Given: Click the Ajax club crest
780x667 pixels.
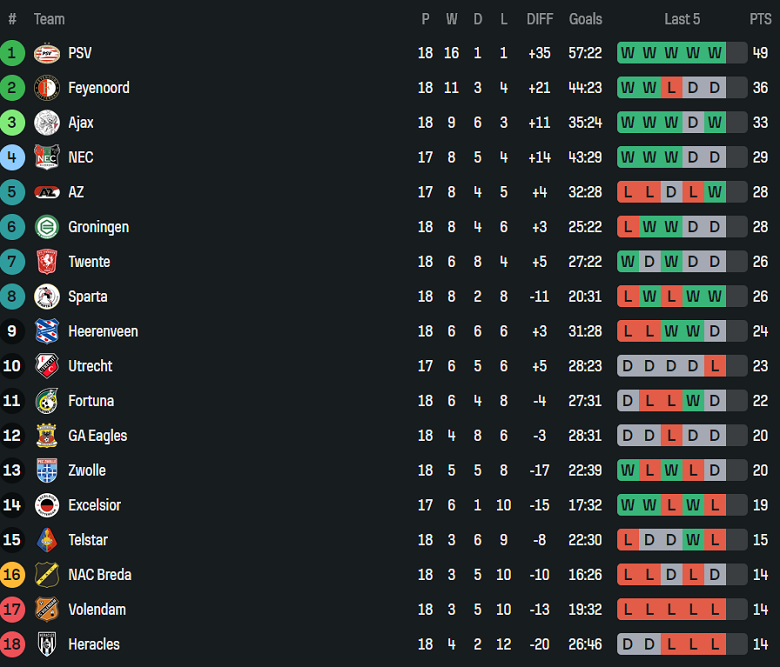Looking at the screenshot, I should click(x=47, y=123).
